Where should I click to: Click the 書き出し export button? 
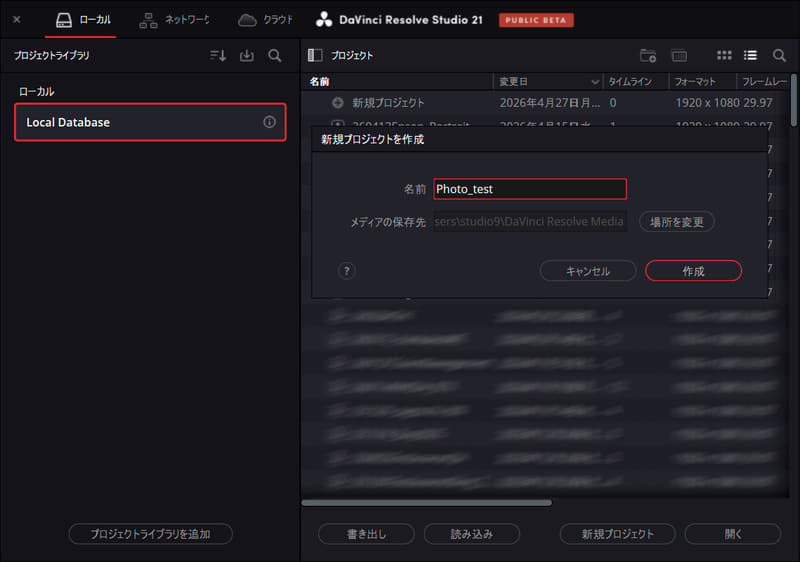point(366,534)
